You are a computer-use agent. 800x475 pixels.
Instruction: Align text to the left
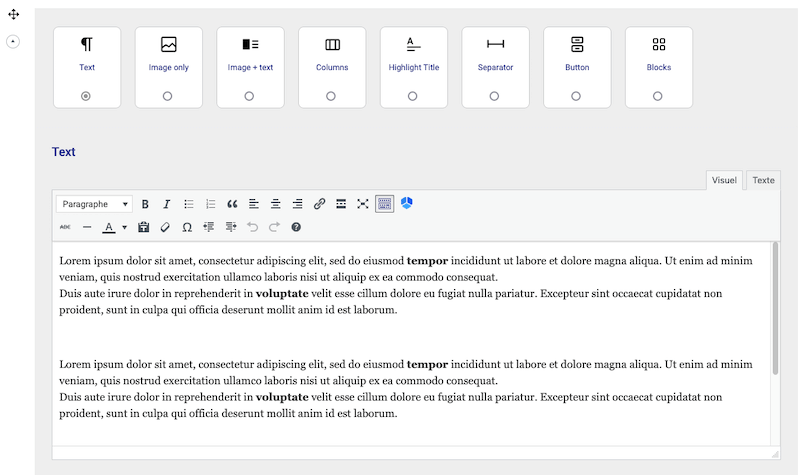pyautogui.click(x=254, y=204)
